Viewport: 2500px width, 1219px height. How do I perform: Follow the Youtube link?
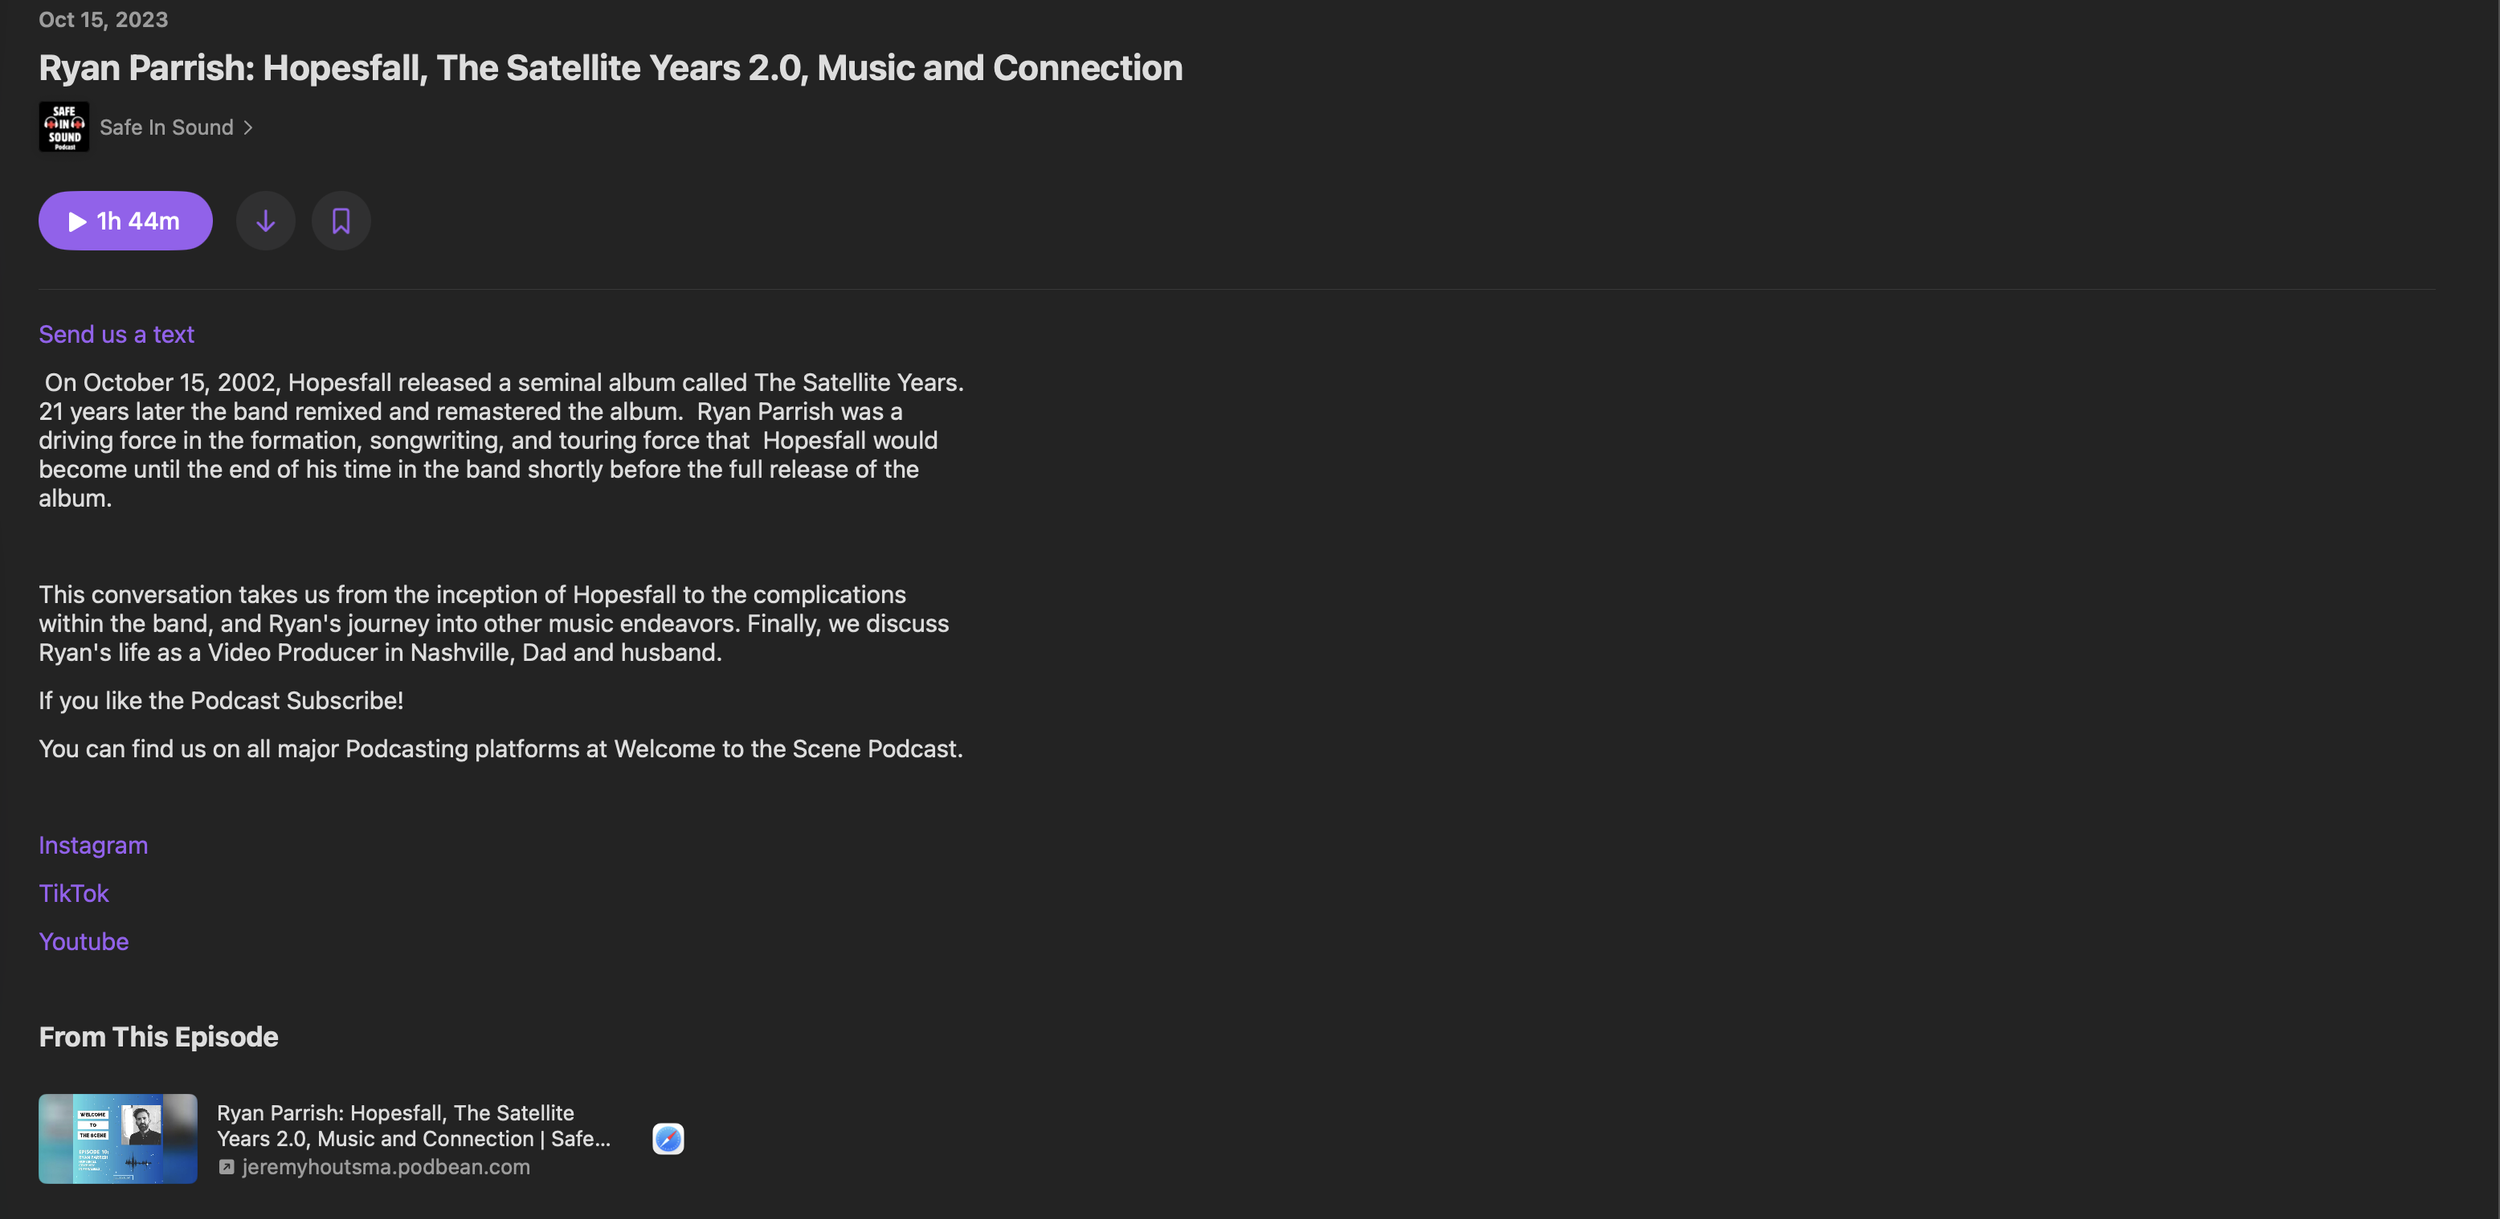tap(84, 941)
